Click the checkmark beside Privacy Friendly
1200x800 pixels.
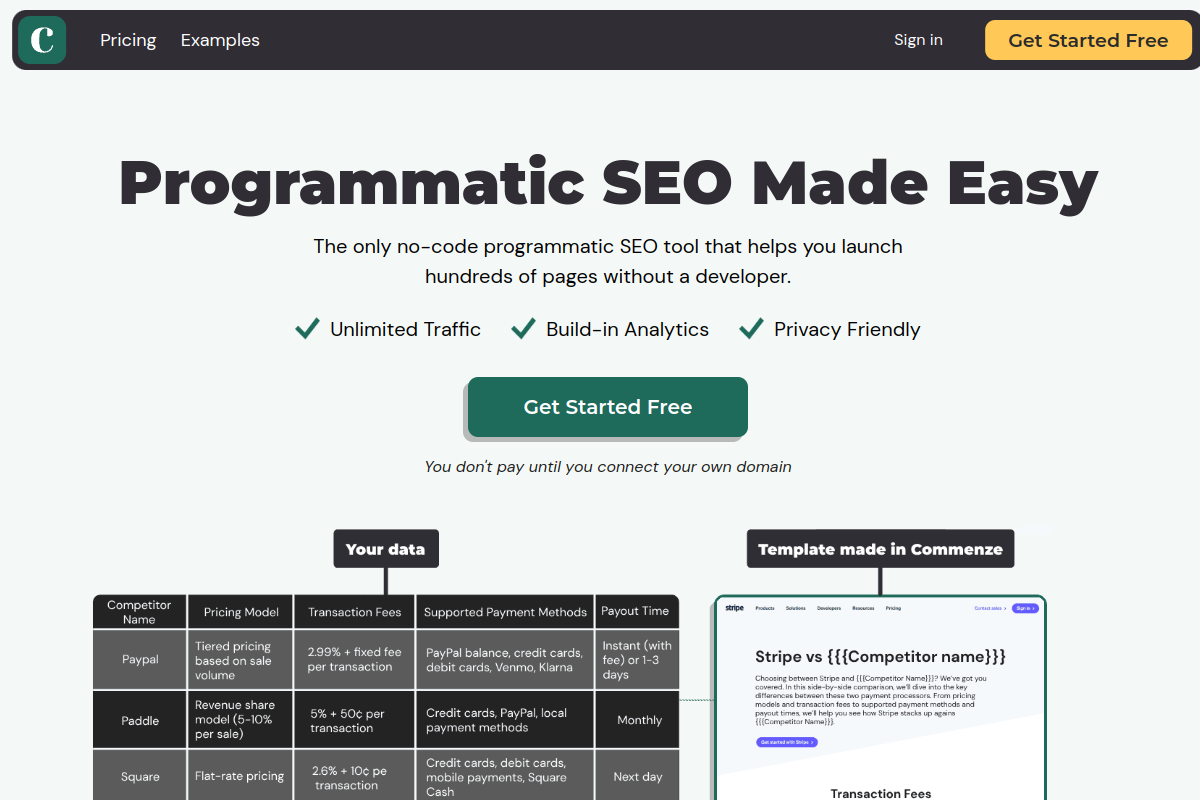[x=751, y=329]
